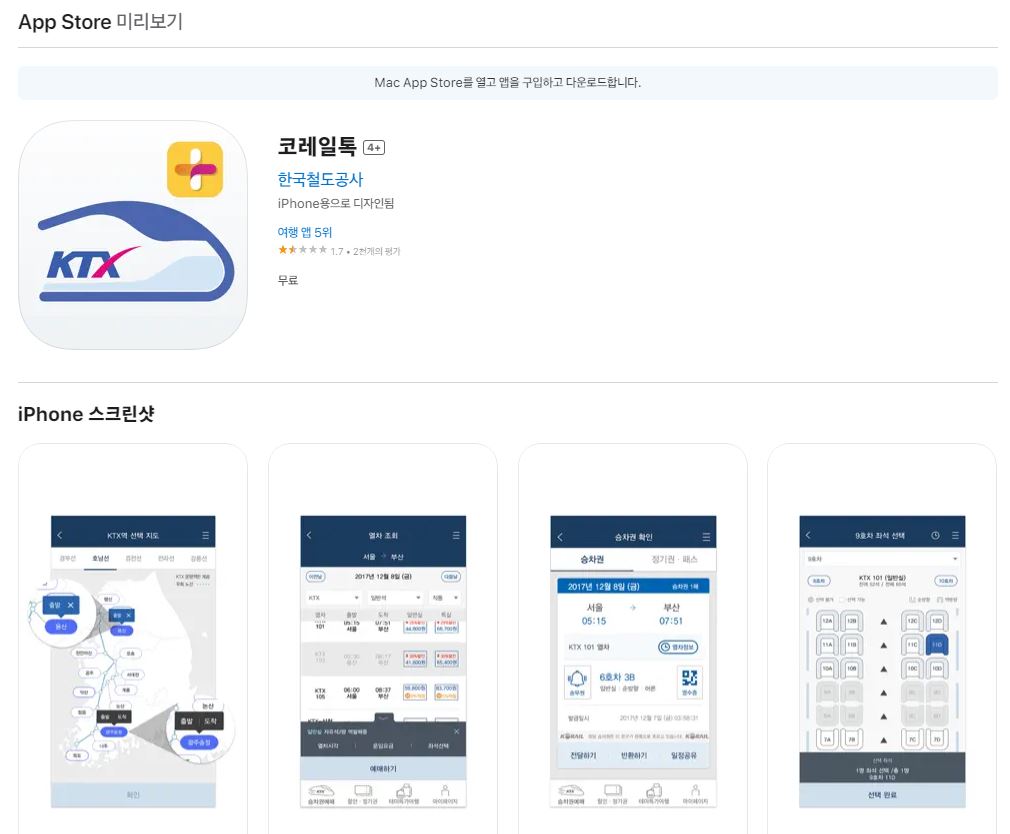
Task: Select the highlighted blue seat 11D
Action: [937, 644]
